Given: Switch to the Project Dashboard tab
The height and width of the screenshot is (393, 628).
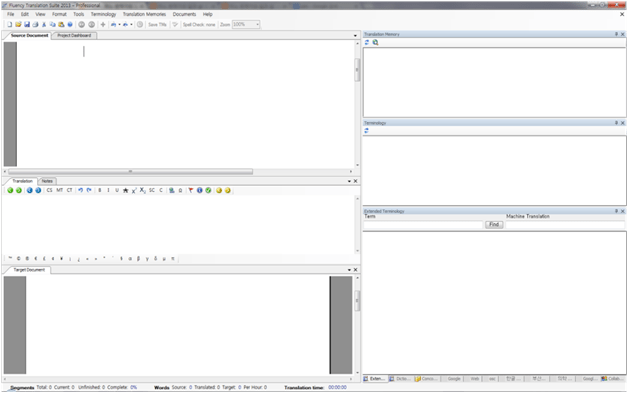Looking at the screenshot, I should tap(74, 35).
